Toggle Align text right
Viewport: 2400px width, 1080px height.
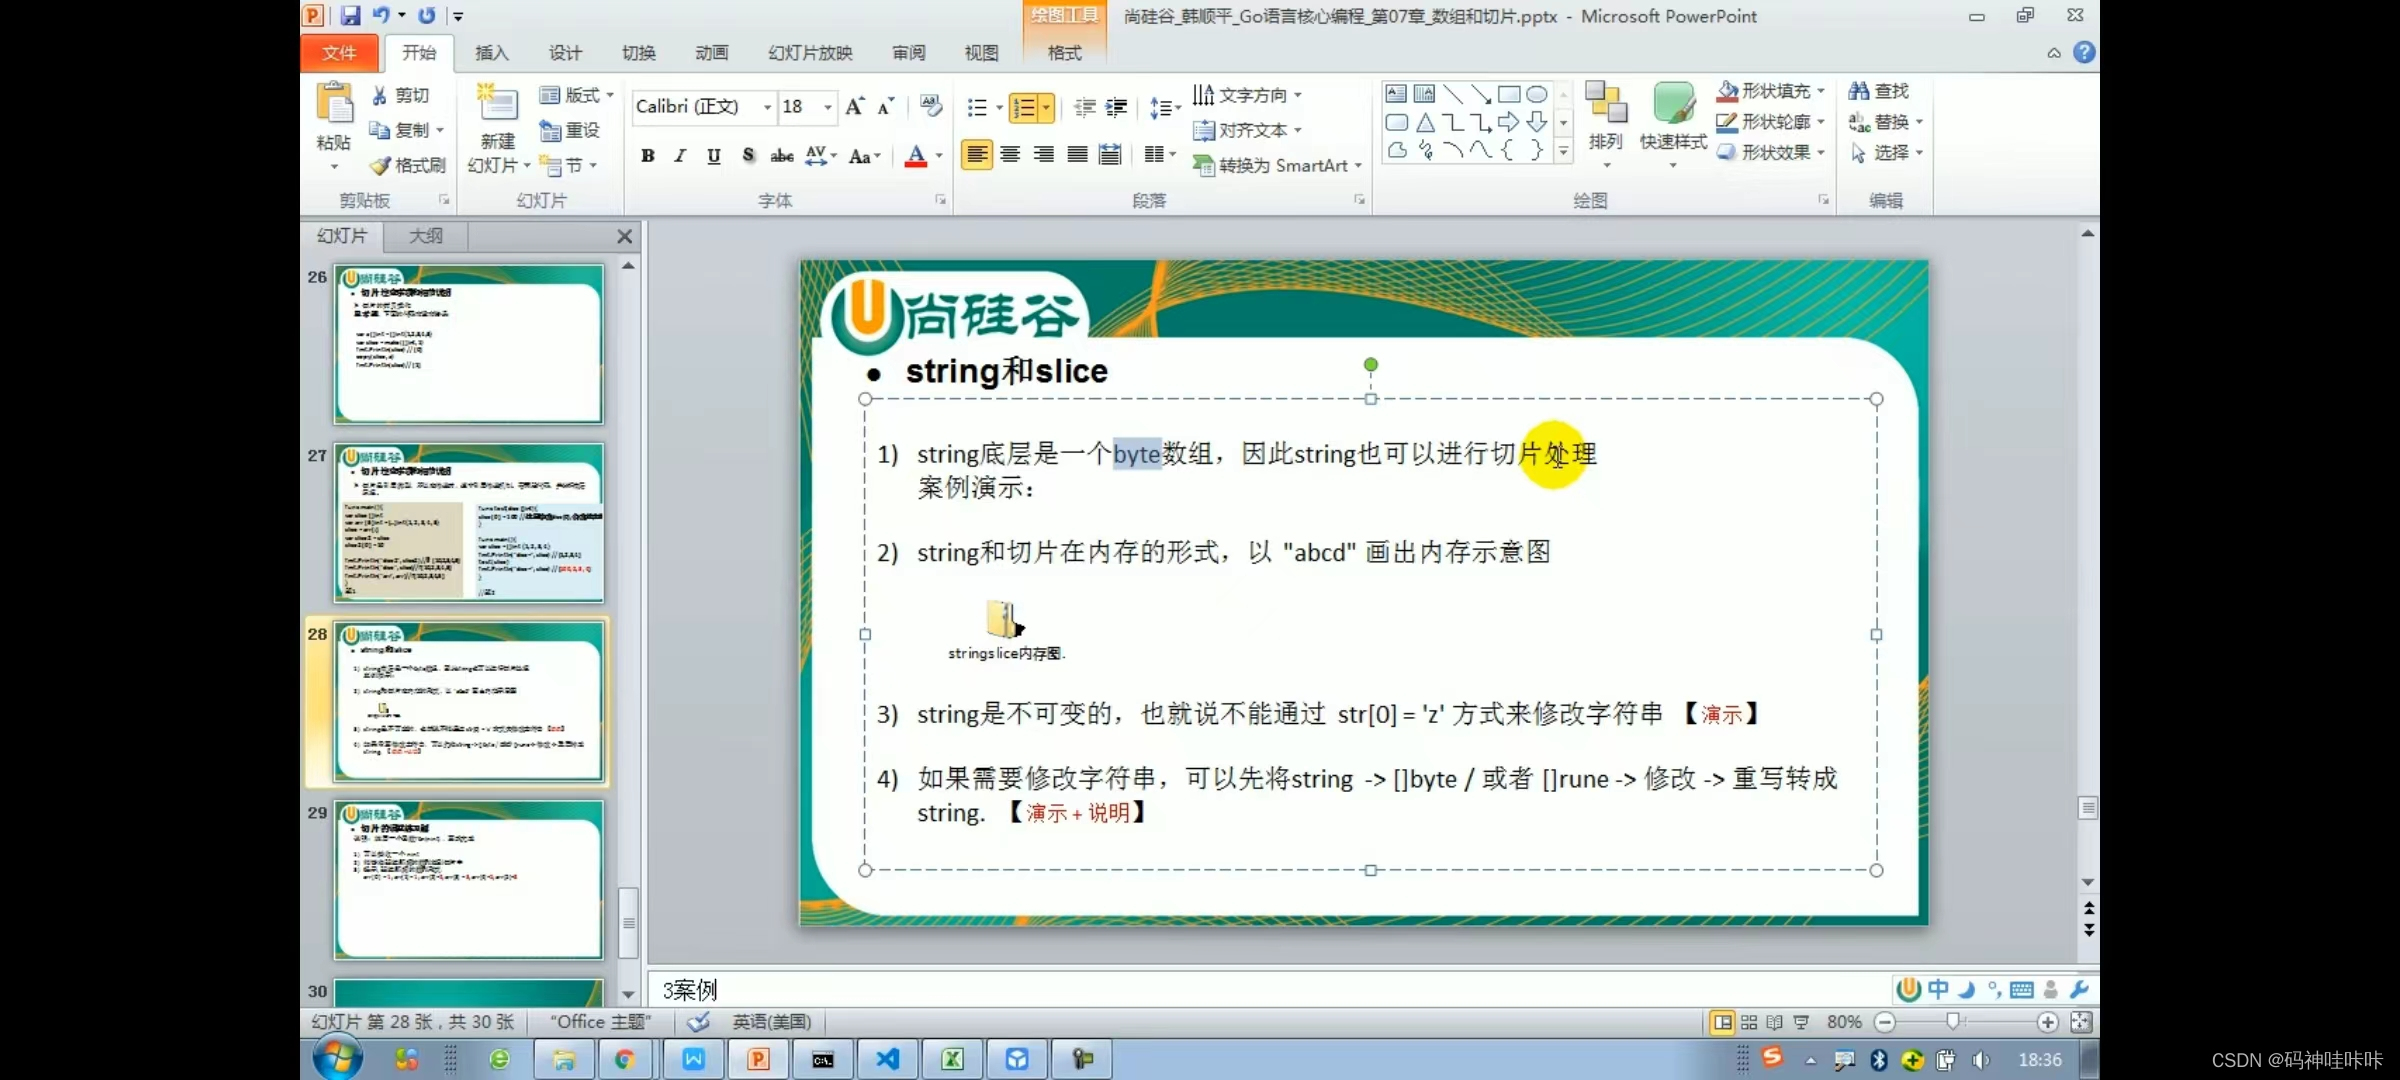coord(1043,155)
